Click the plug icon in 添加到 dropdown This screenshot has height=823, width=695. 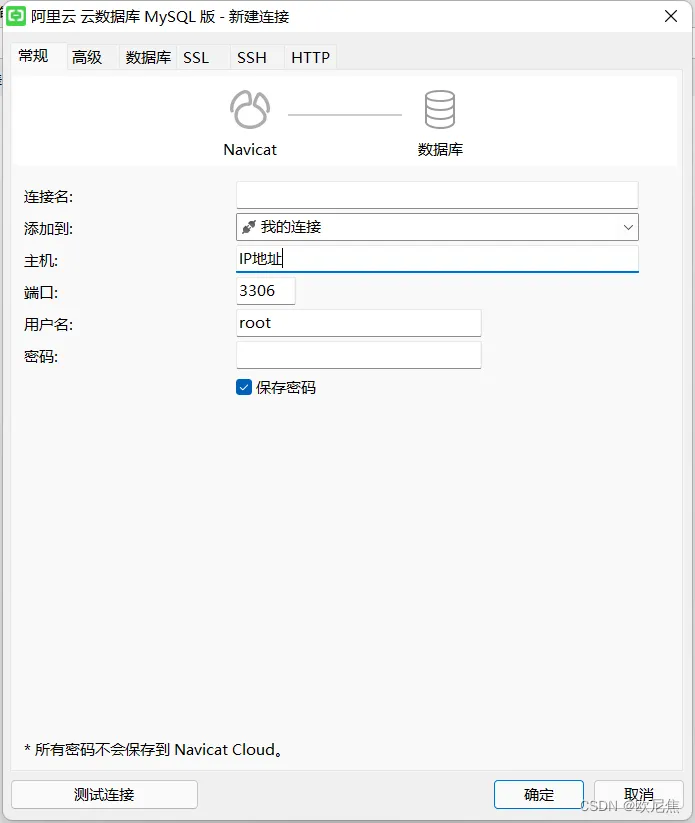pos(249,227)
